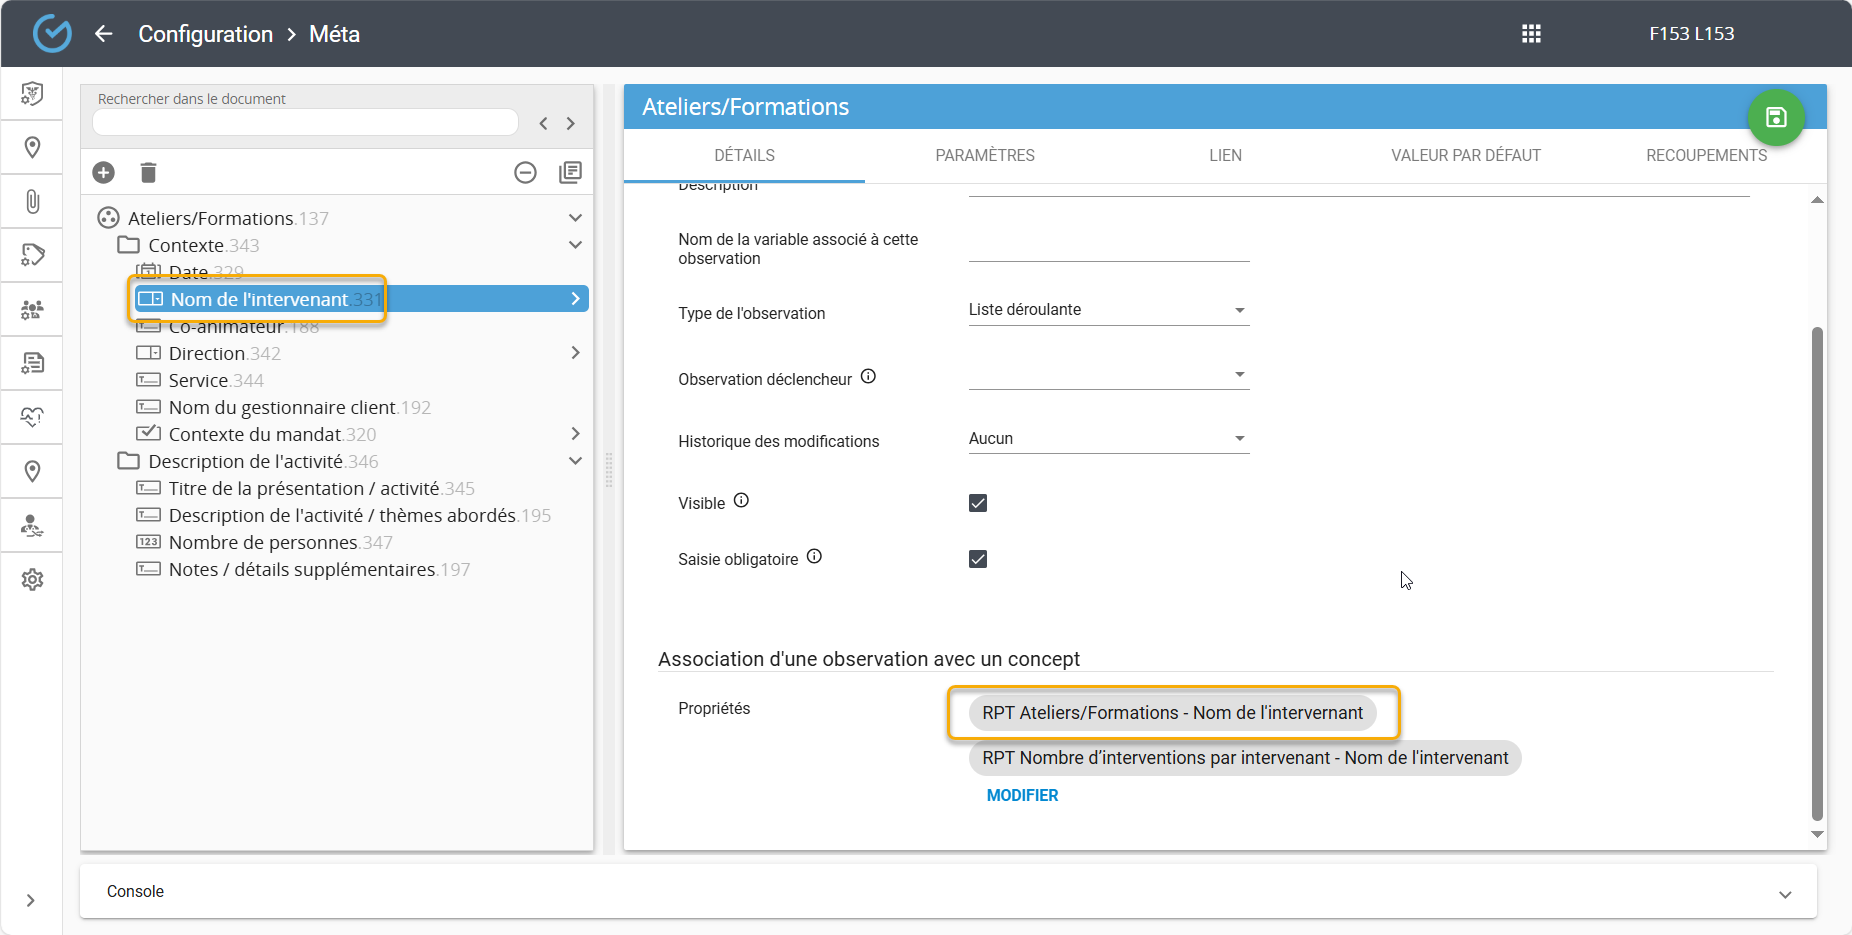This screenshot has height=935, width=1852.
Task: Click the add (plus) icon in tree toolbar
Action: click(103, 173)
